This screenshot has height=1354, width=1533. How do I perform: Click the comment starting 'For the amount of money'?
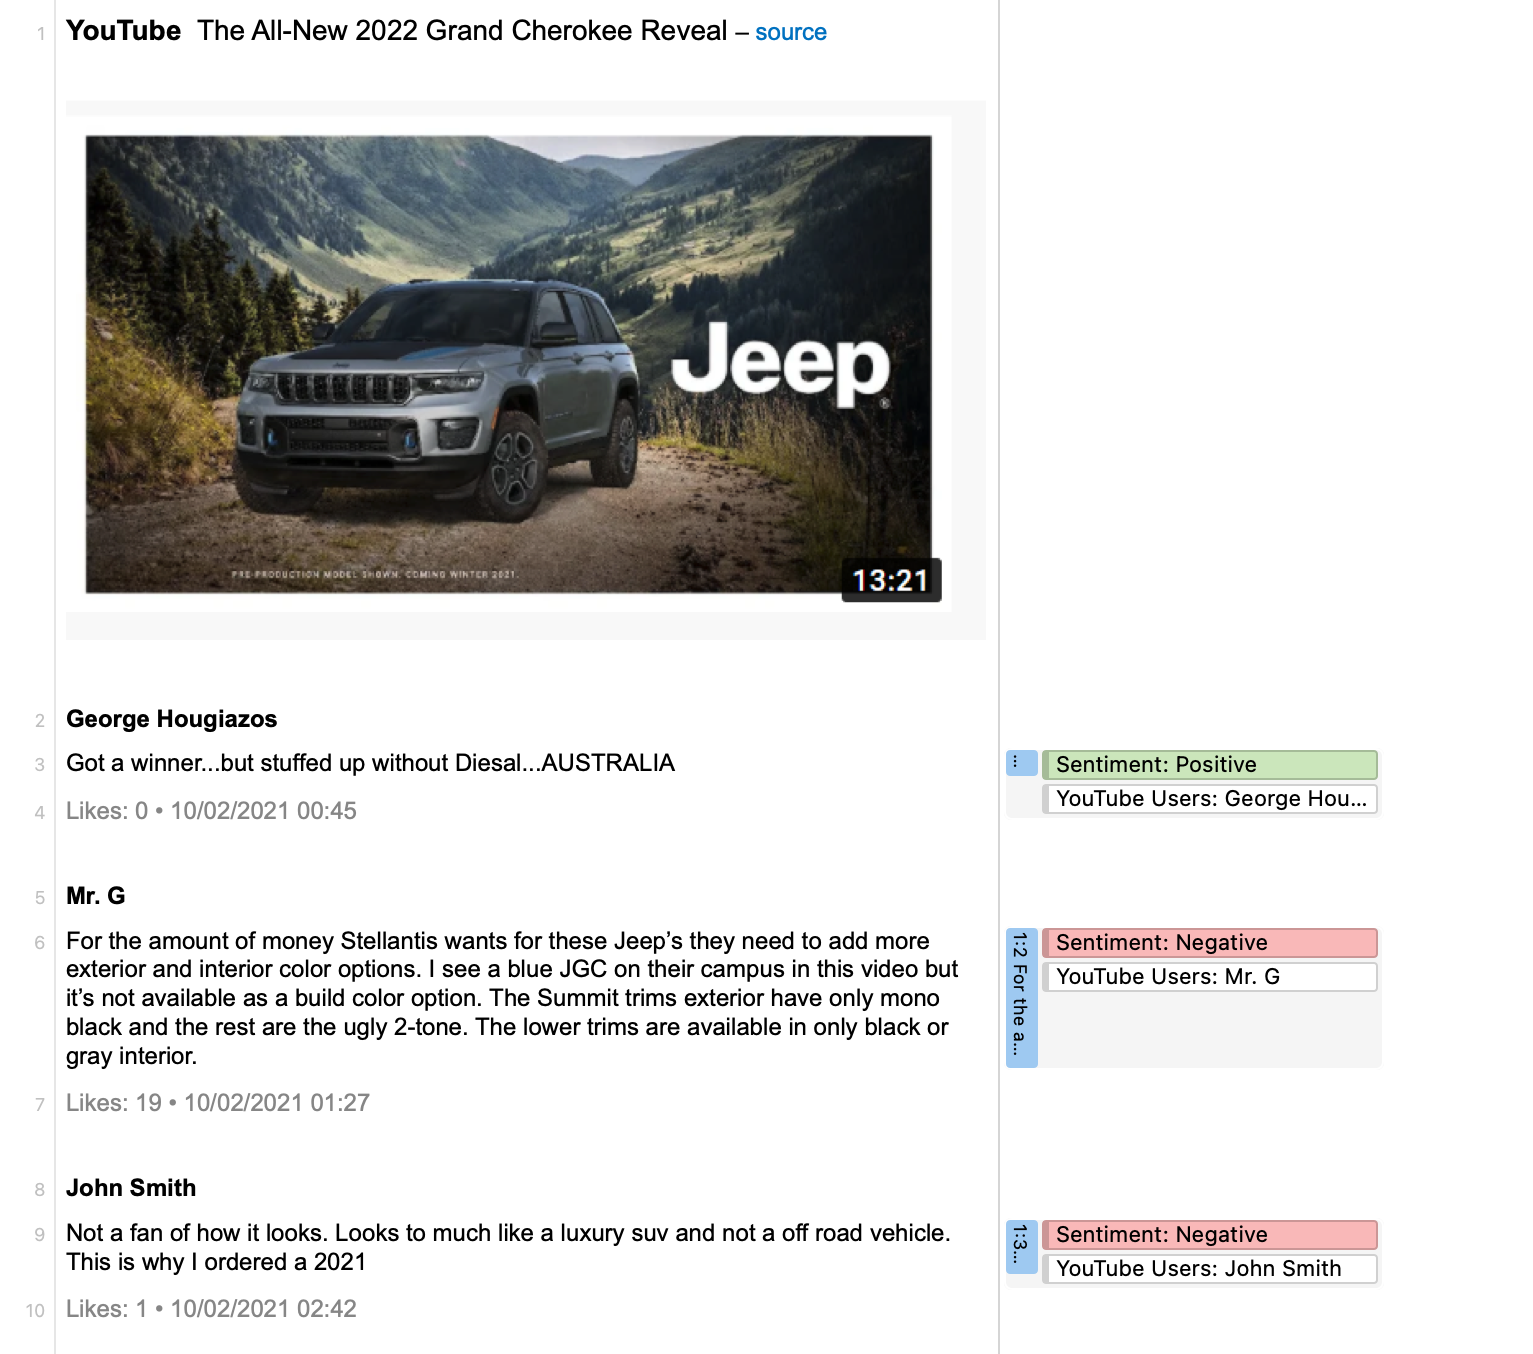click(512, 998)
